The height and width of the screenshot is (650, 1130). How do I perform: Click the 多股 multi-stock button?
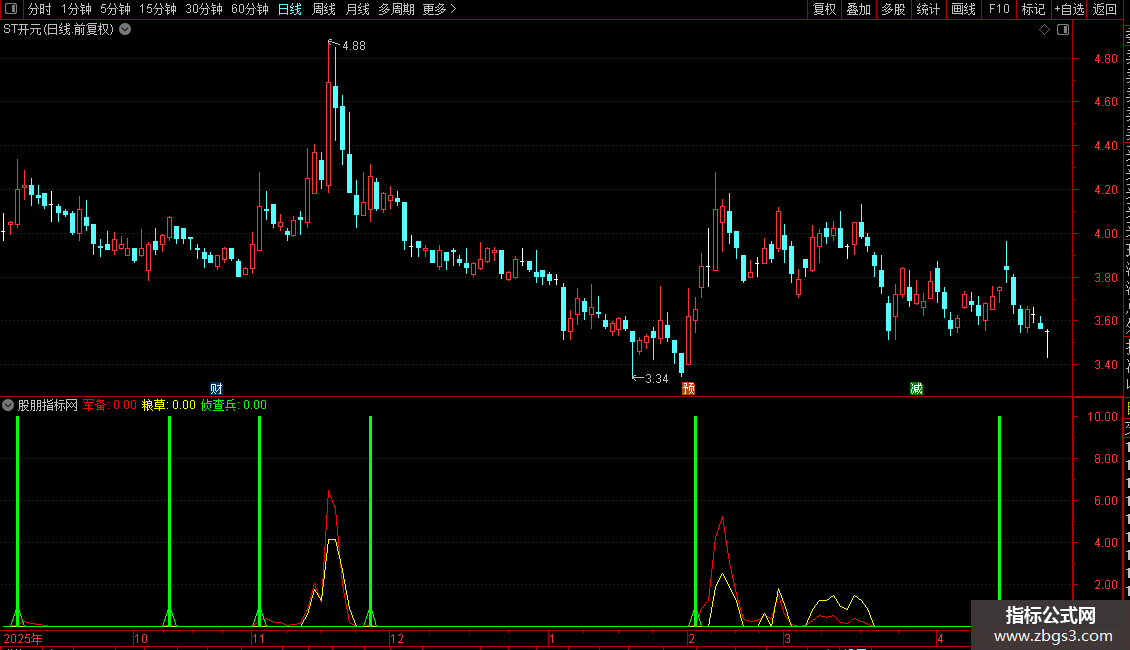coord(893,9)
